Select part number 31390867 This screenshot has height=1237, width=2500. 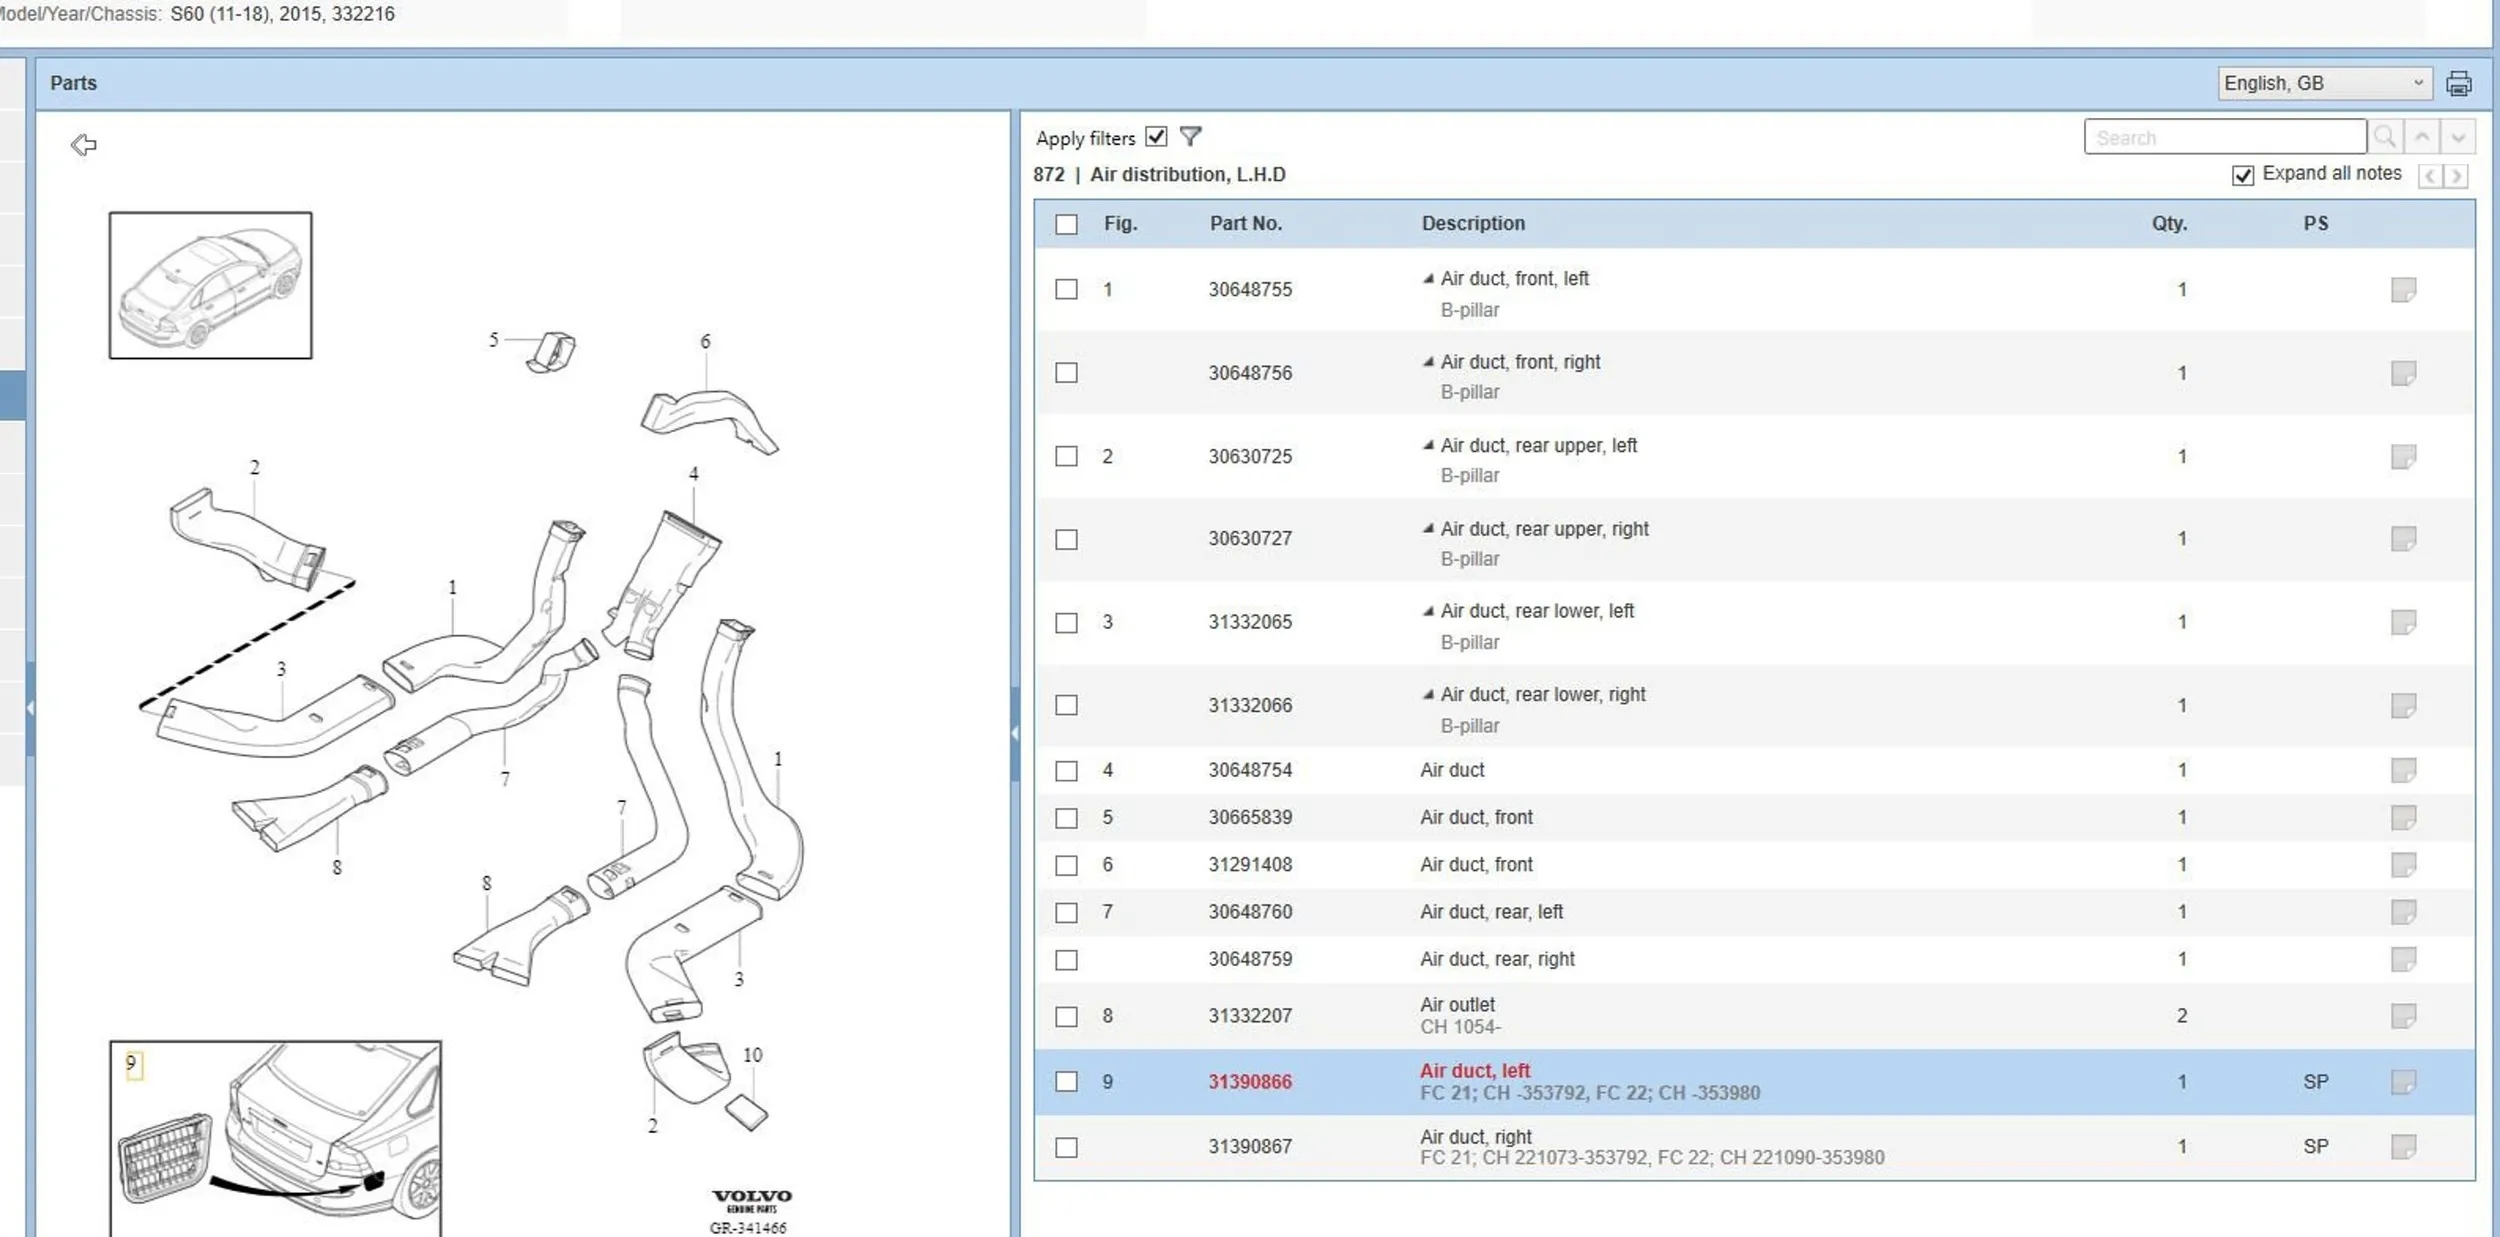1250,1147
